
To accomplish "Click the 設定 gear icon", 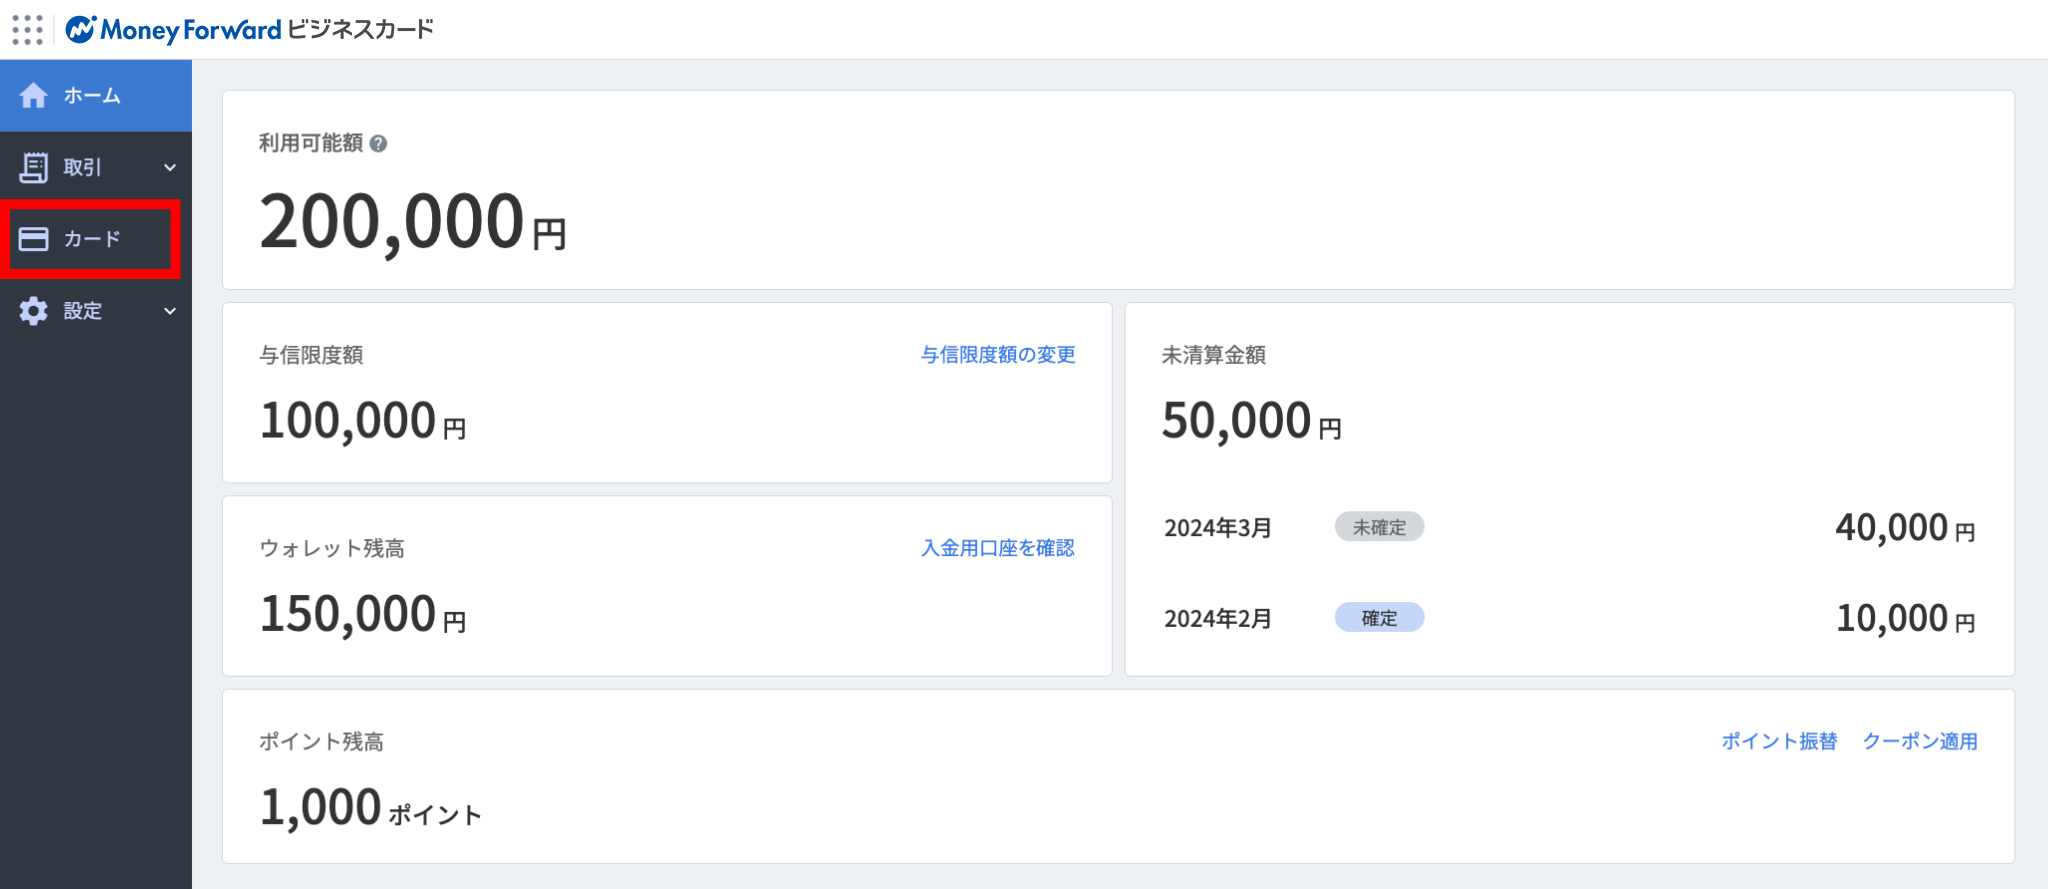I will [x=33, y=311].
